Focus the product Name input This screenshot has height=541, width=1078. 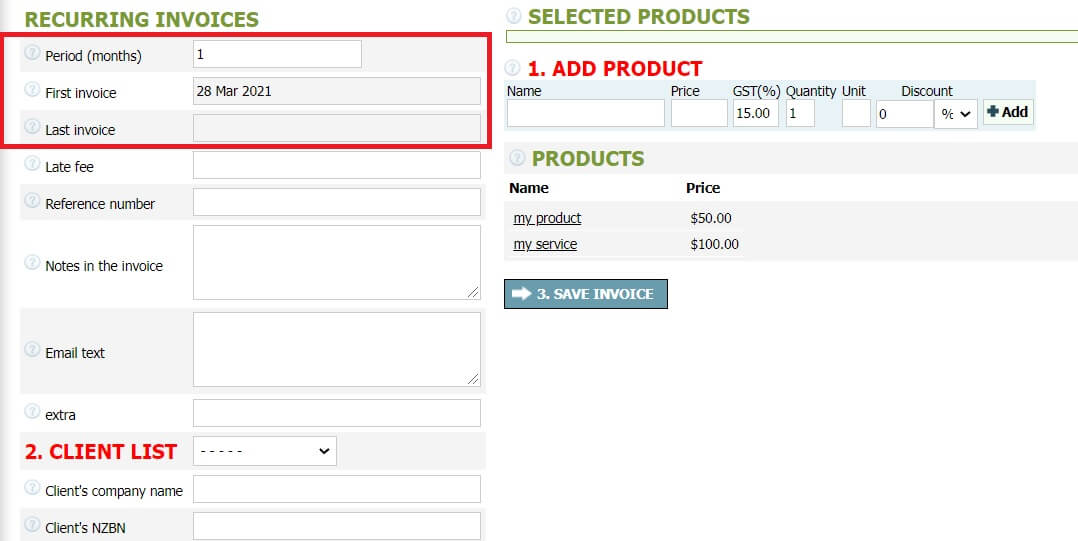coord(586,113)
